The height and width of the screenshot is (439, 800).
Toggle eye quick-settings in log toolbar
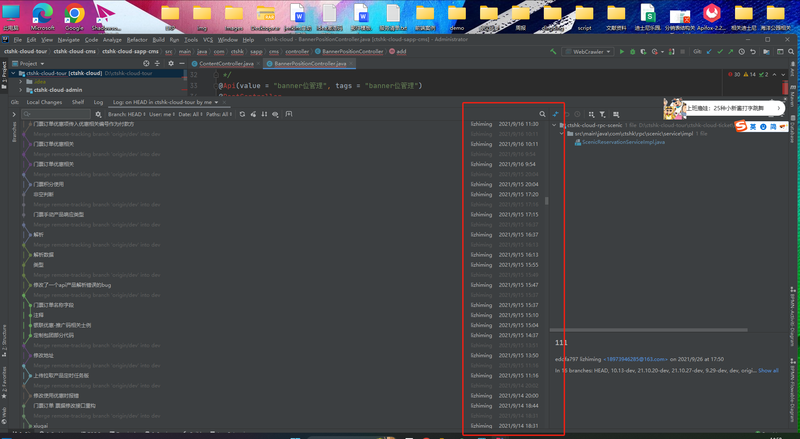[275, 114]
